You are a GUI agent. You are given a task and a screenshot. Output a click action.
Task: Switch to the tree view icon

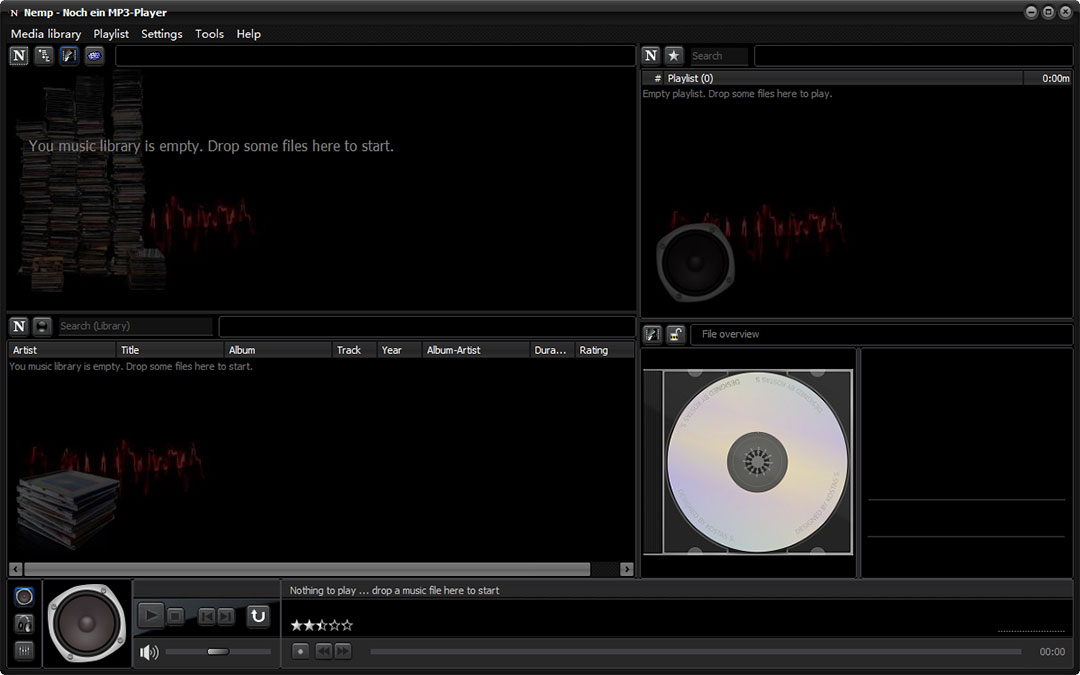pyautogui.click(x=44, y=56)
